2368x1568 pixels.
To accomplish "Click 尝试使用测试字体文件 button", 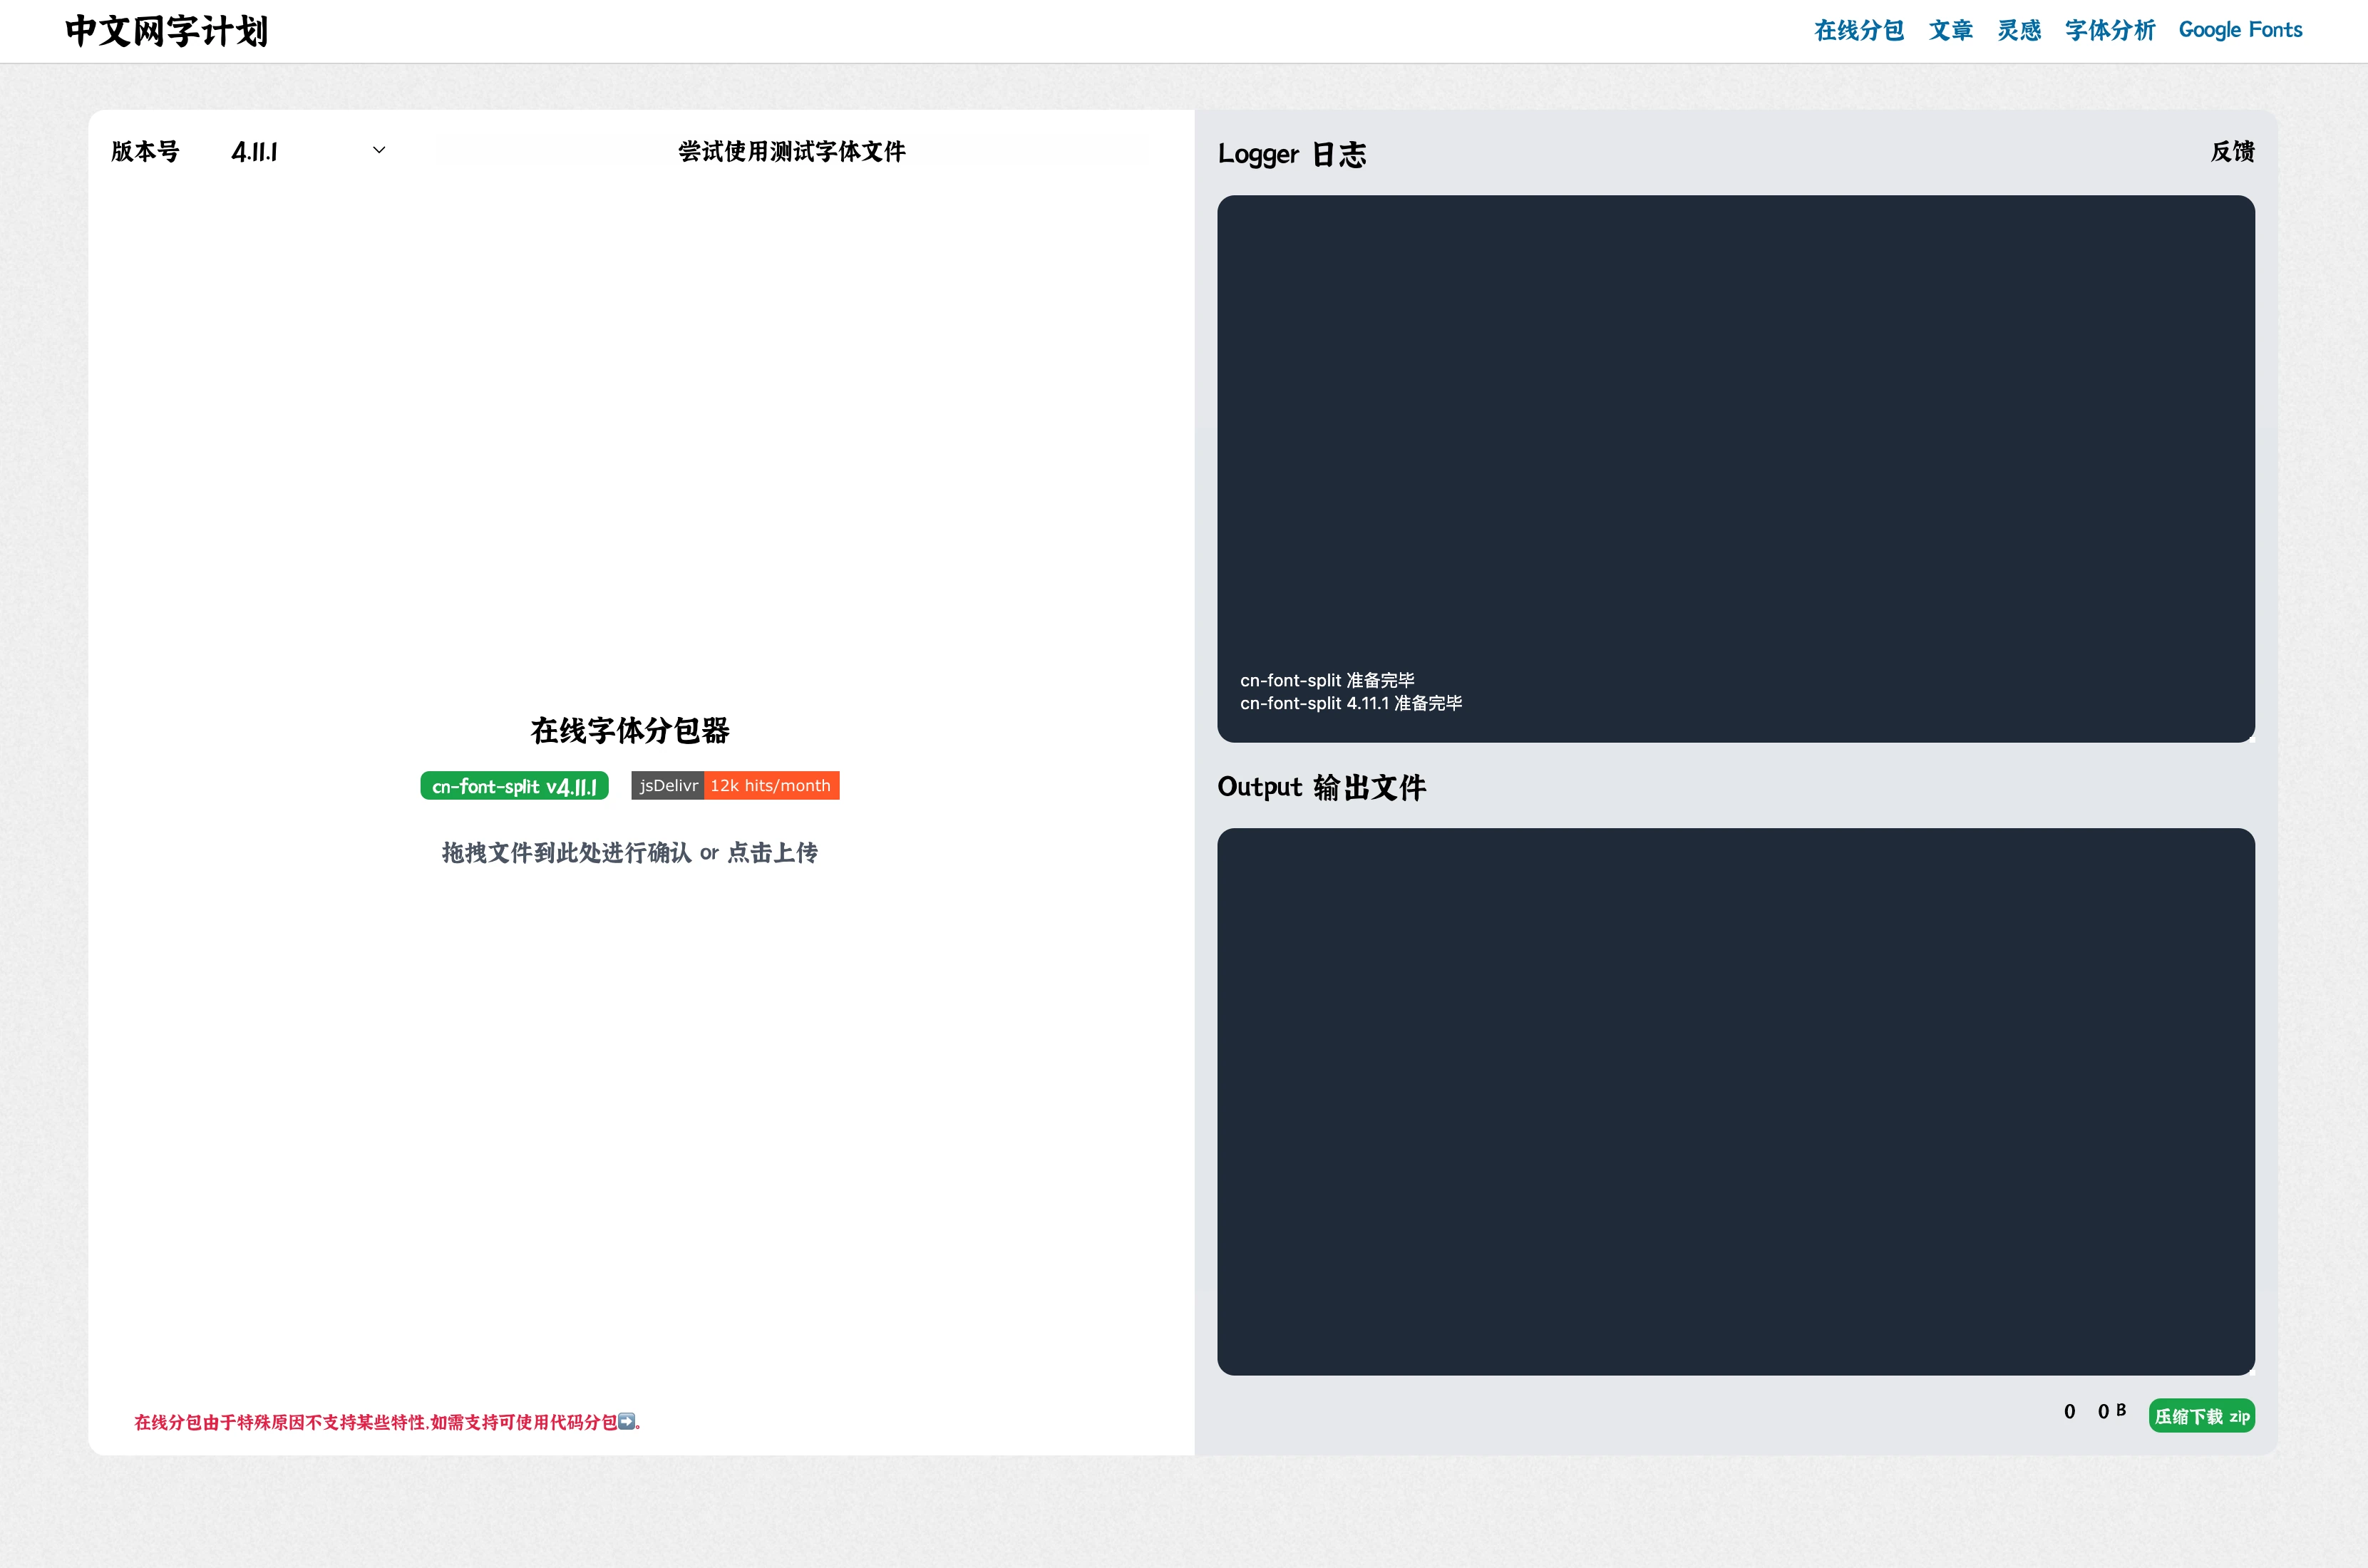I will click(792, 151).
